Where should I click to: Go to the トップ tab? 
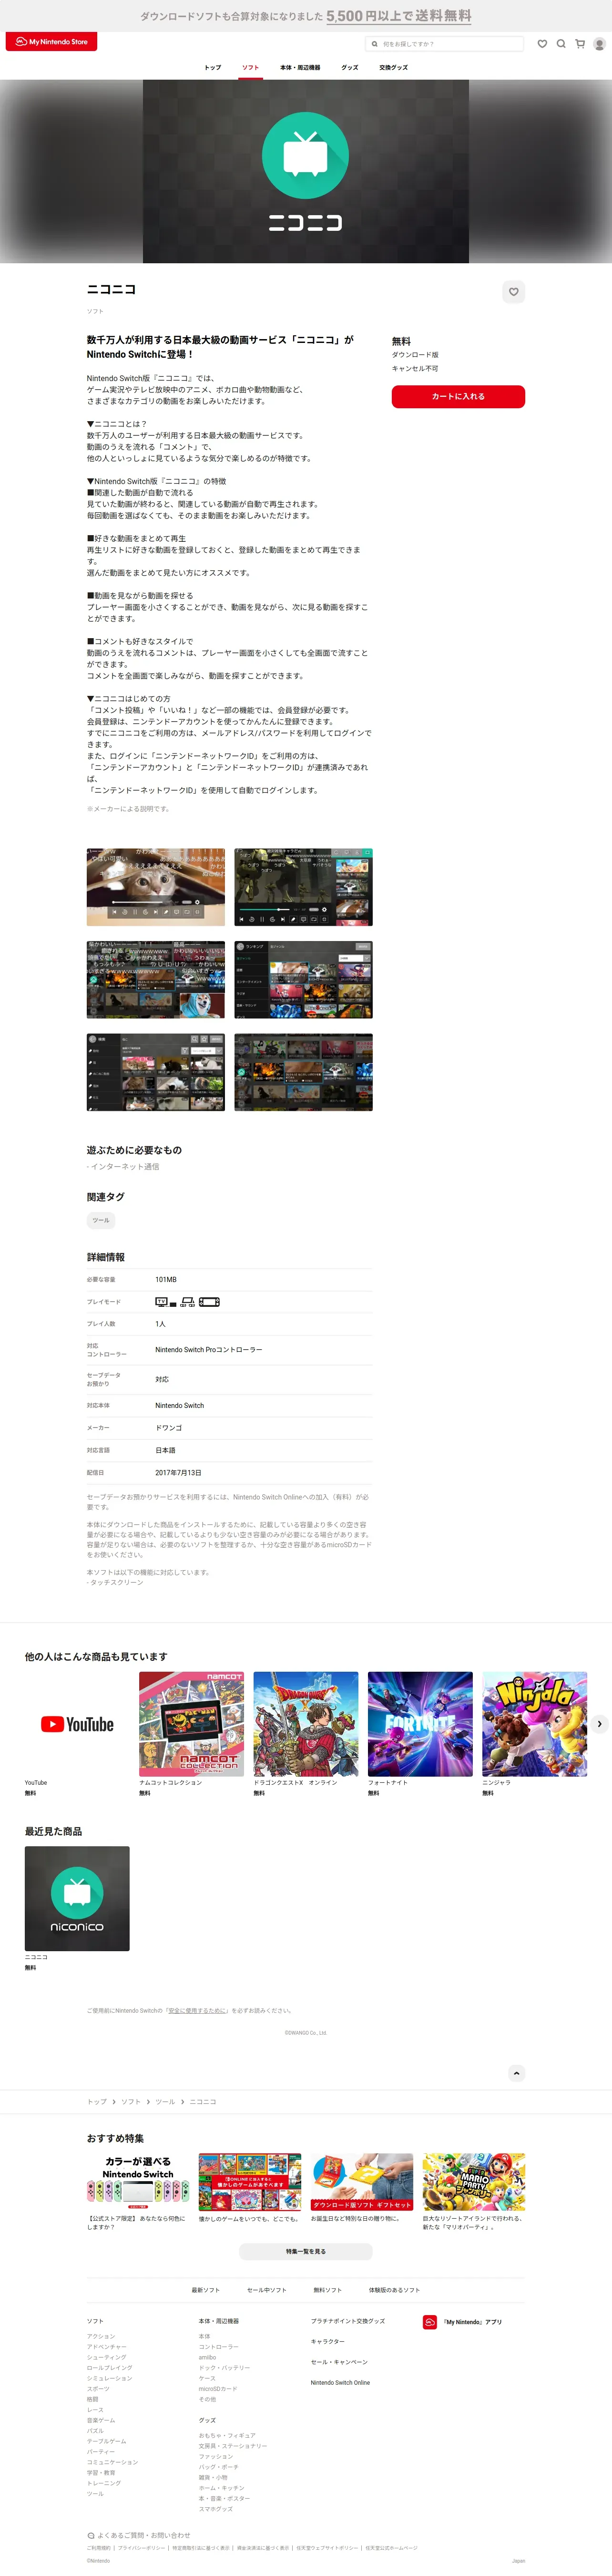pos(213,68)
